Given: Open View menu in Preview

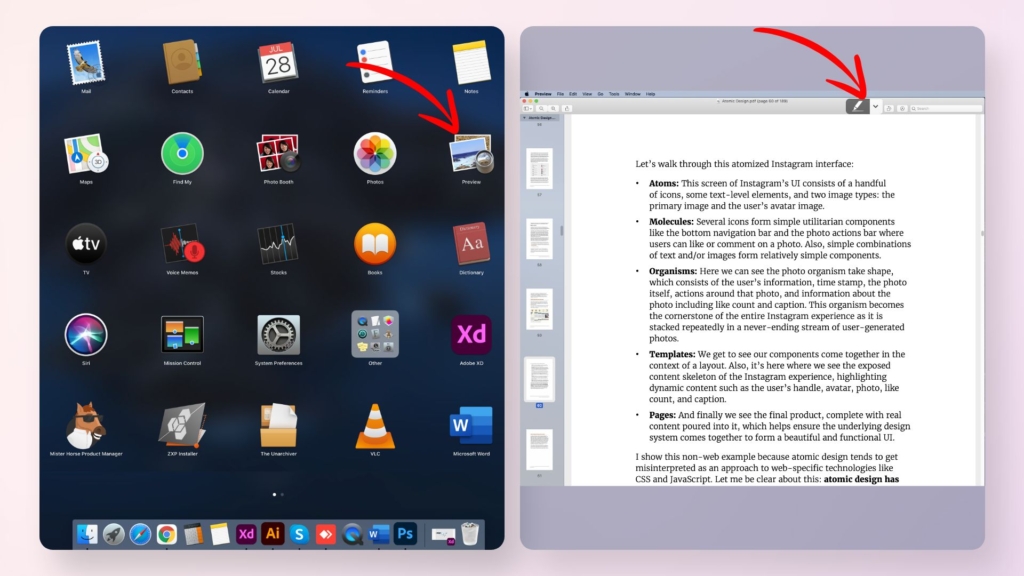Looking at the screenshot, I should 587,94.
